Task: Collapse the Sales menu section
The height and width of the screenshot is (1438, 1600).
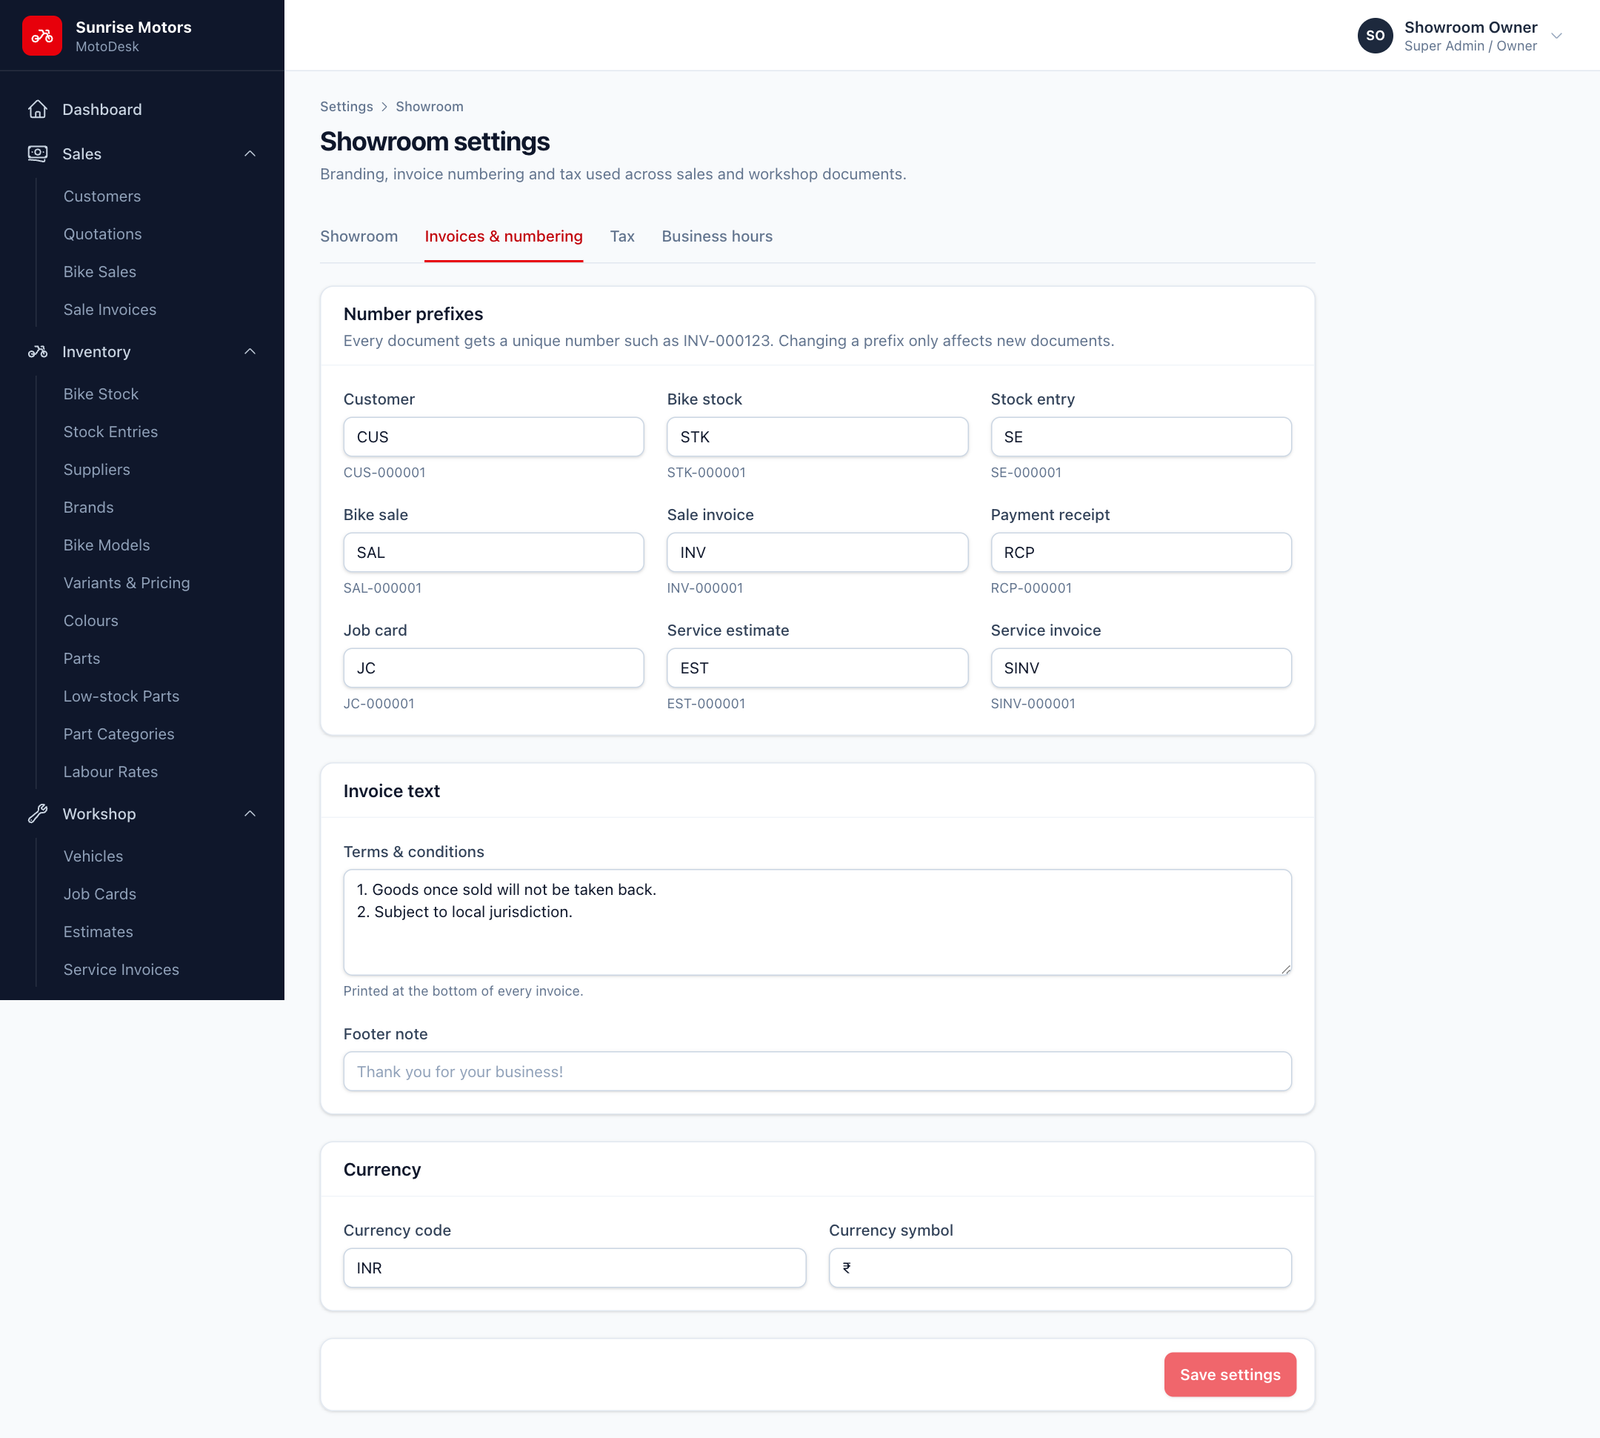Action: pyautogui.click(x=250, y=154)
